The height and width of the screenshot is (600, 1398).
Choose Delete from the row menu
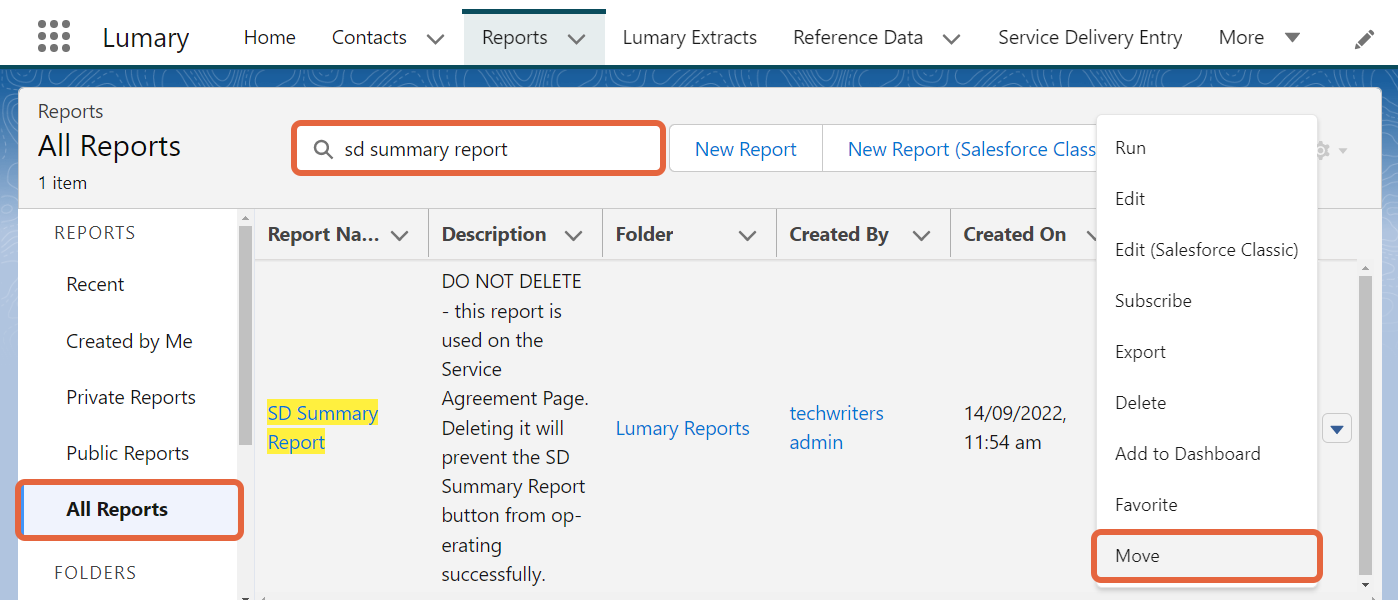(1205, 403)
